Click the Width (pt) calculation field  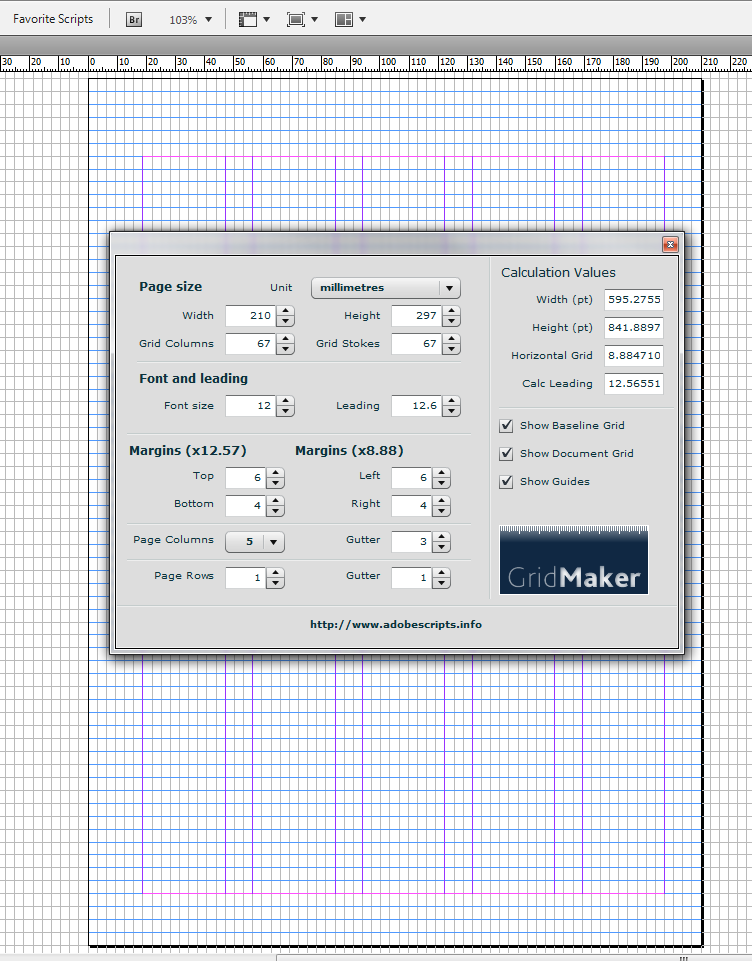pyautogui.click(x=634, y=300)
